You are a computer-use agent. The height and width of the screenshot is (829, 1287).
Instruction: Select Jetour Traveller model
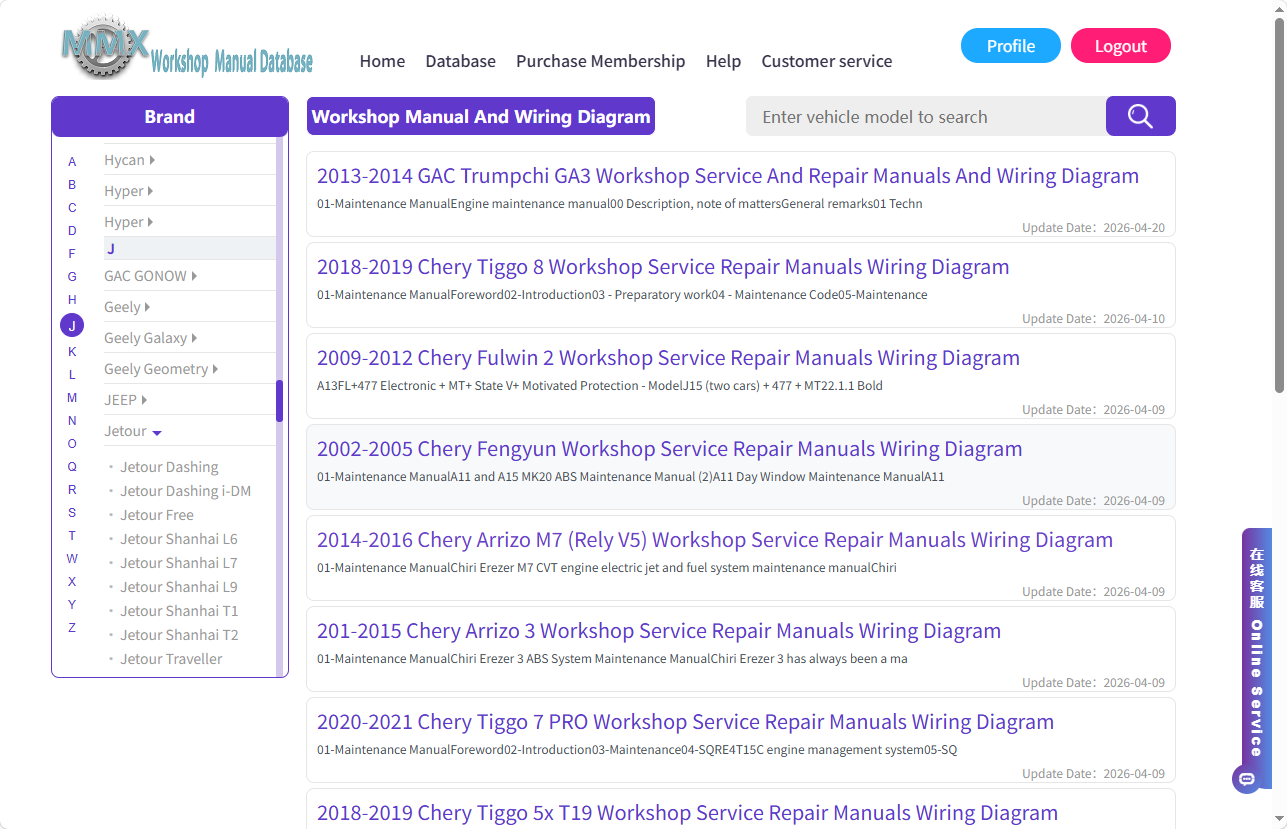[x=171, y=659]
